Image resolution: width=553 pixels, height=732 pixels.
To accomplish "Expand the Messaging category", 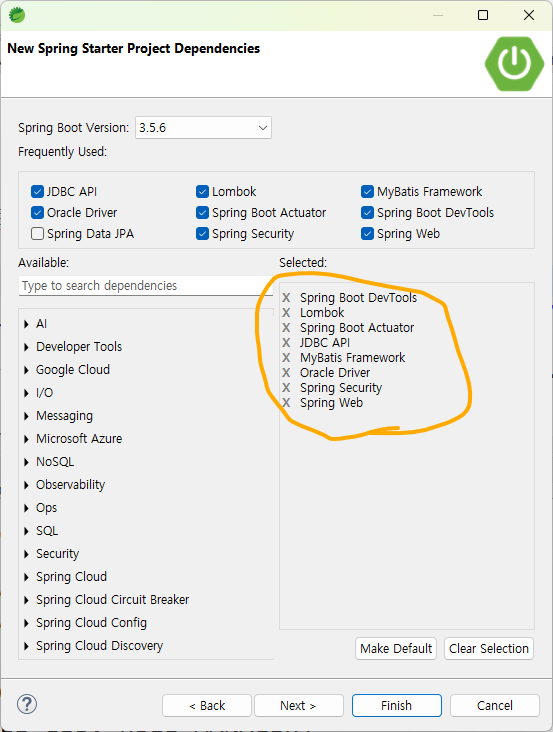I will (x=27, y=416).
